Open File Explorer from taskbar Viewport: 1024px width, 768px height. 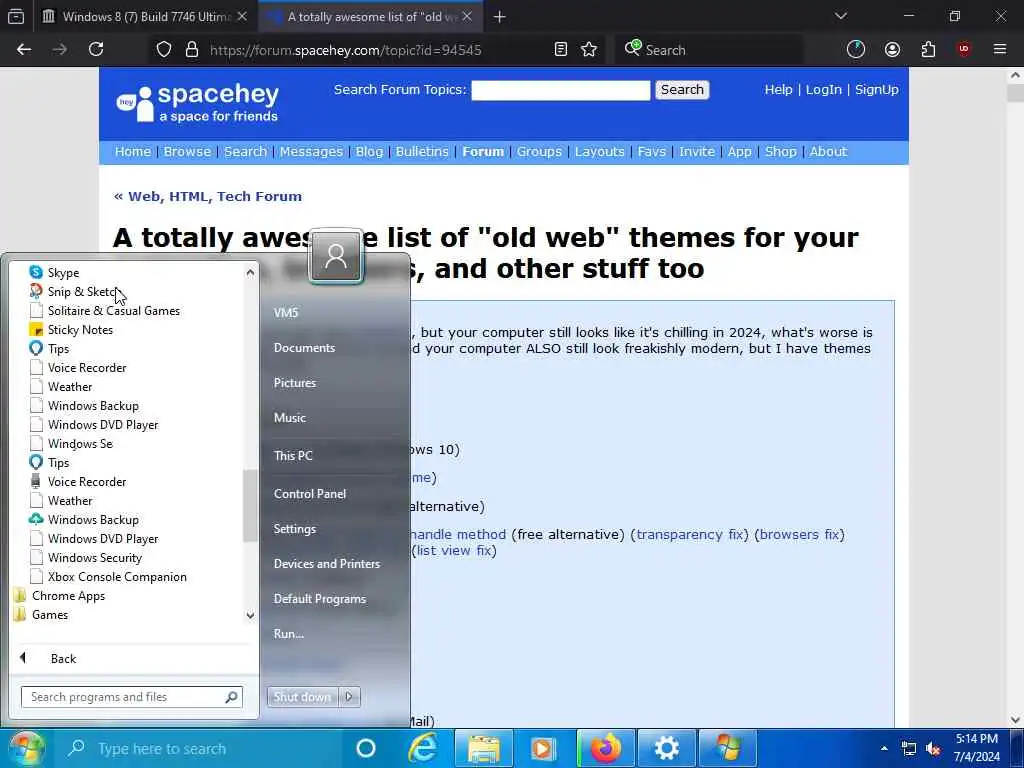[483, 748]
